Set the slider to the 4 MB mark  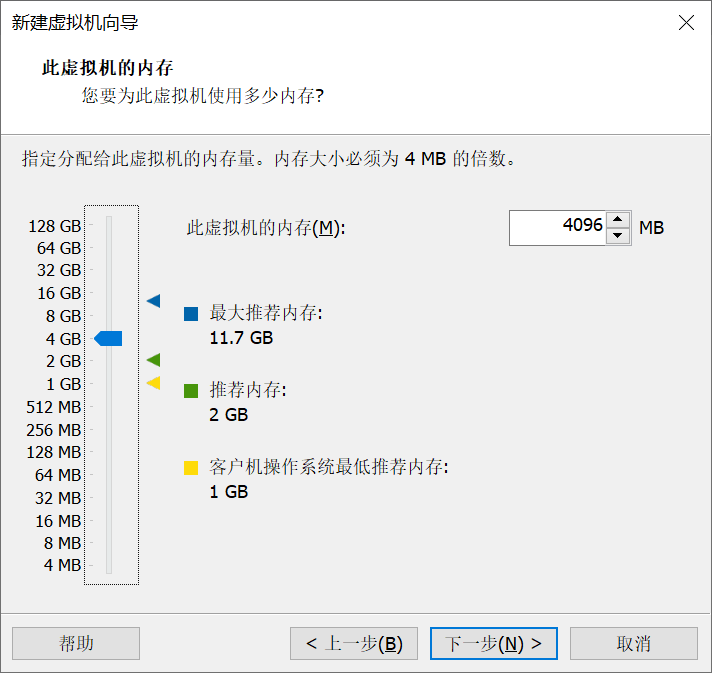coord(109,566)
